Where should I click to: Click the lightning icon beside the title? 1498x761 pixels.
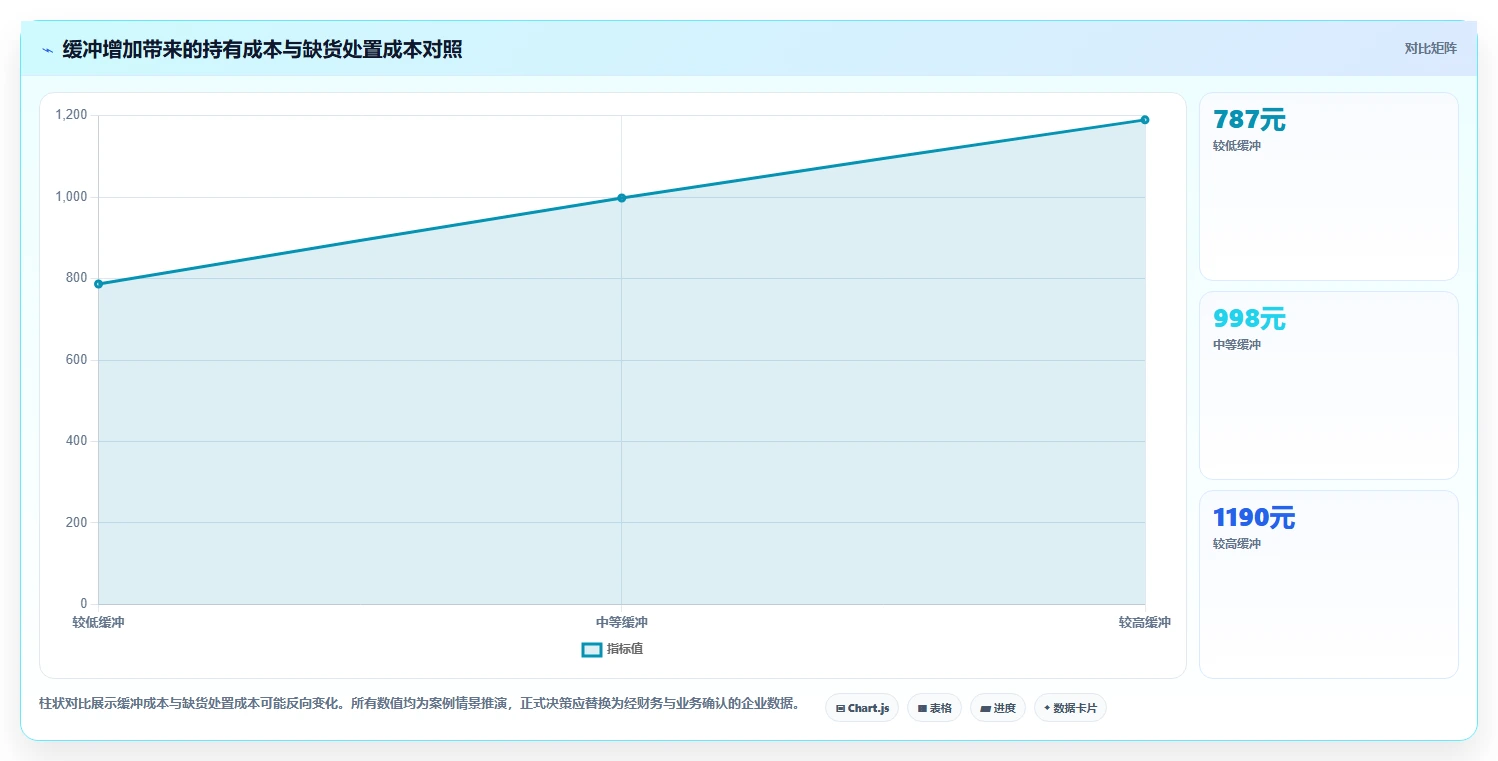pyautogui.click(x=47, y=50)
